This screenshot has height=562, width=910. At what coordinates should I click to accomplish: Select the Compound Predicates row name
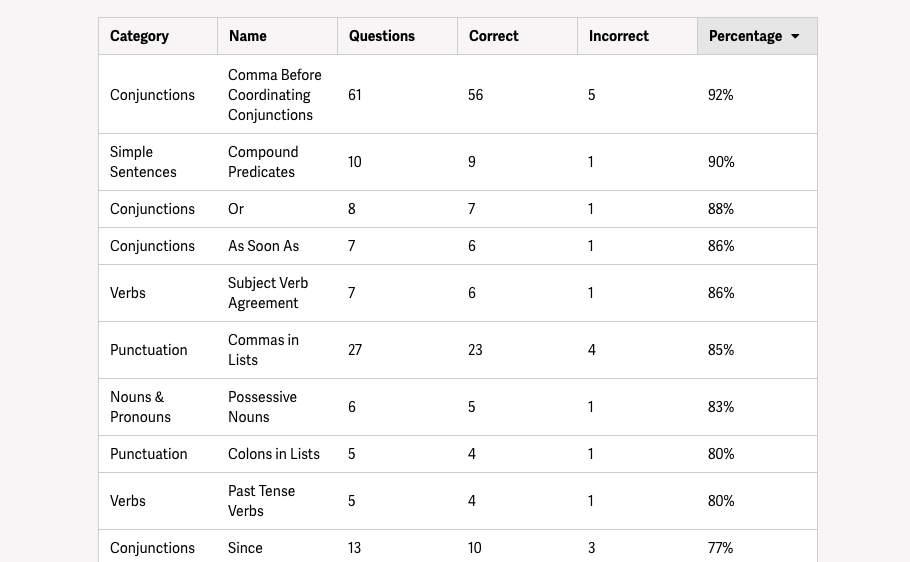click(x=263, y=162)
